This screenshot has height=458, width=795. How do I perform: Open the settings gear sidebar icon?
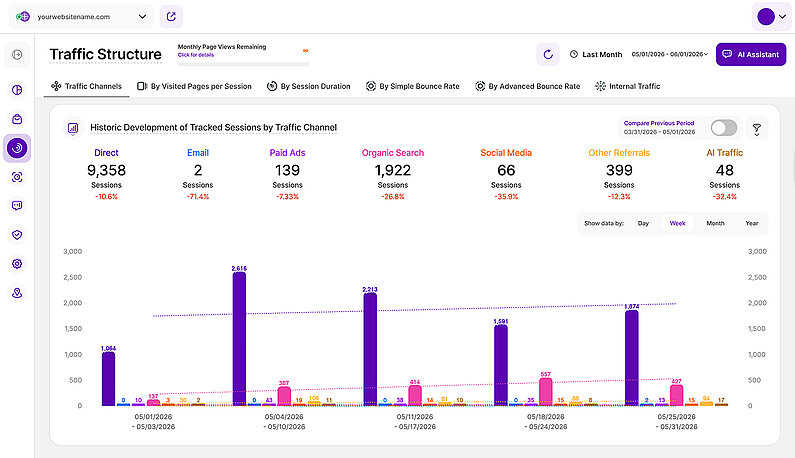click(17, 264)
